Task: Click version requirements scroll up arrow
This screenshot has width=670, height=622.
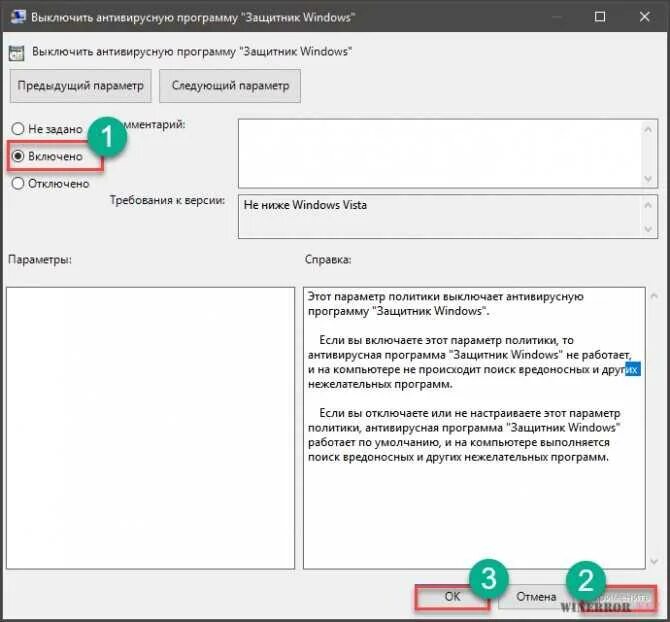Action: (648, 205)
